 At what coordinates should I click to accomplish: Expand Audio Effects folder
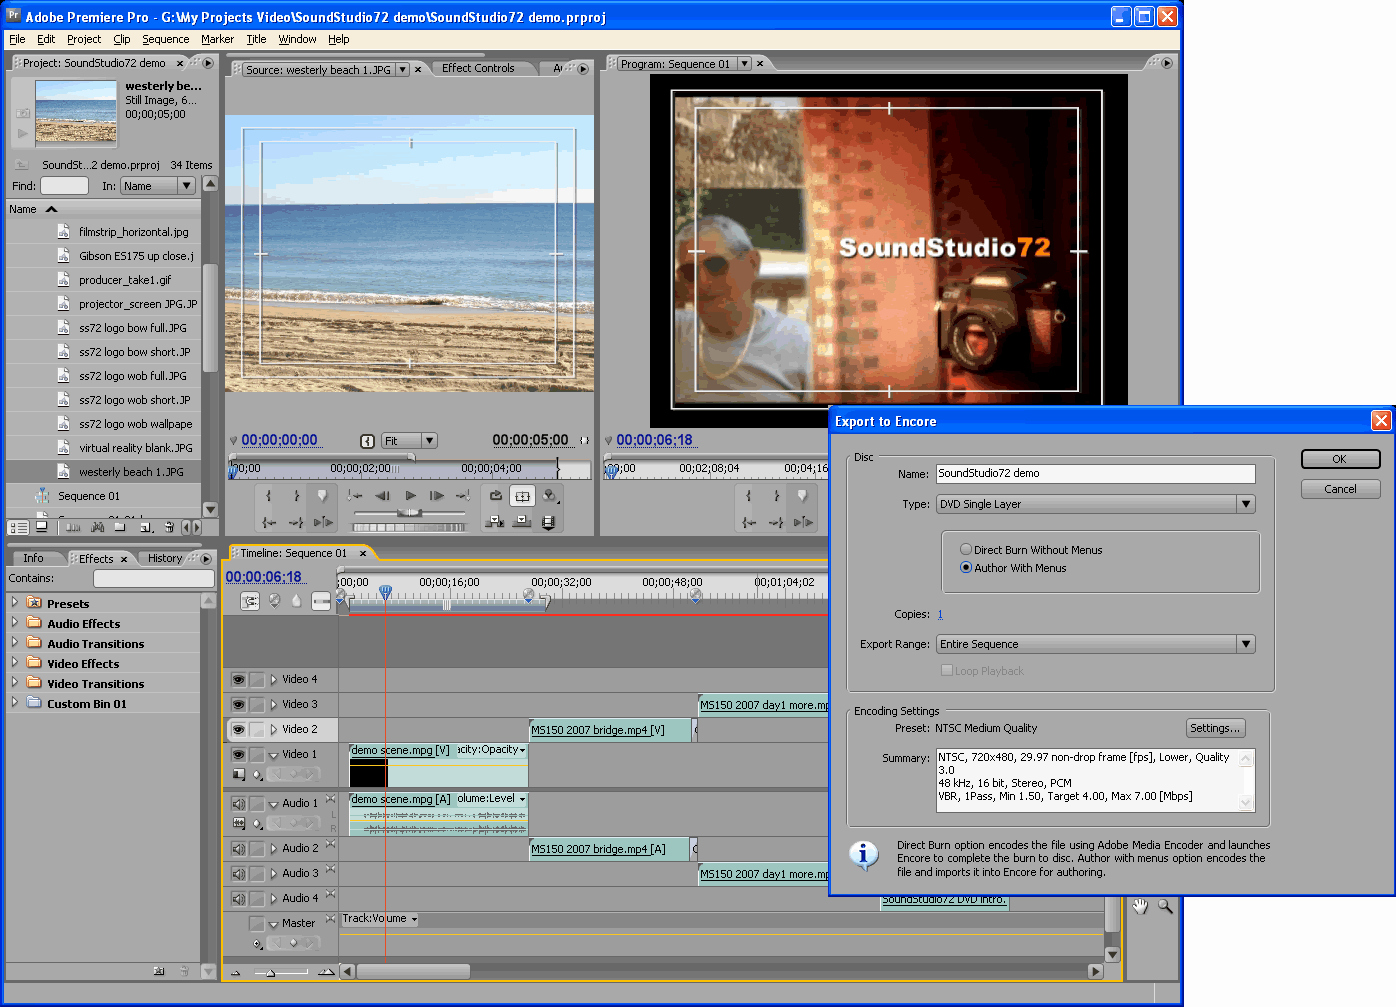(x=14, y=623)
